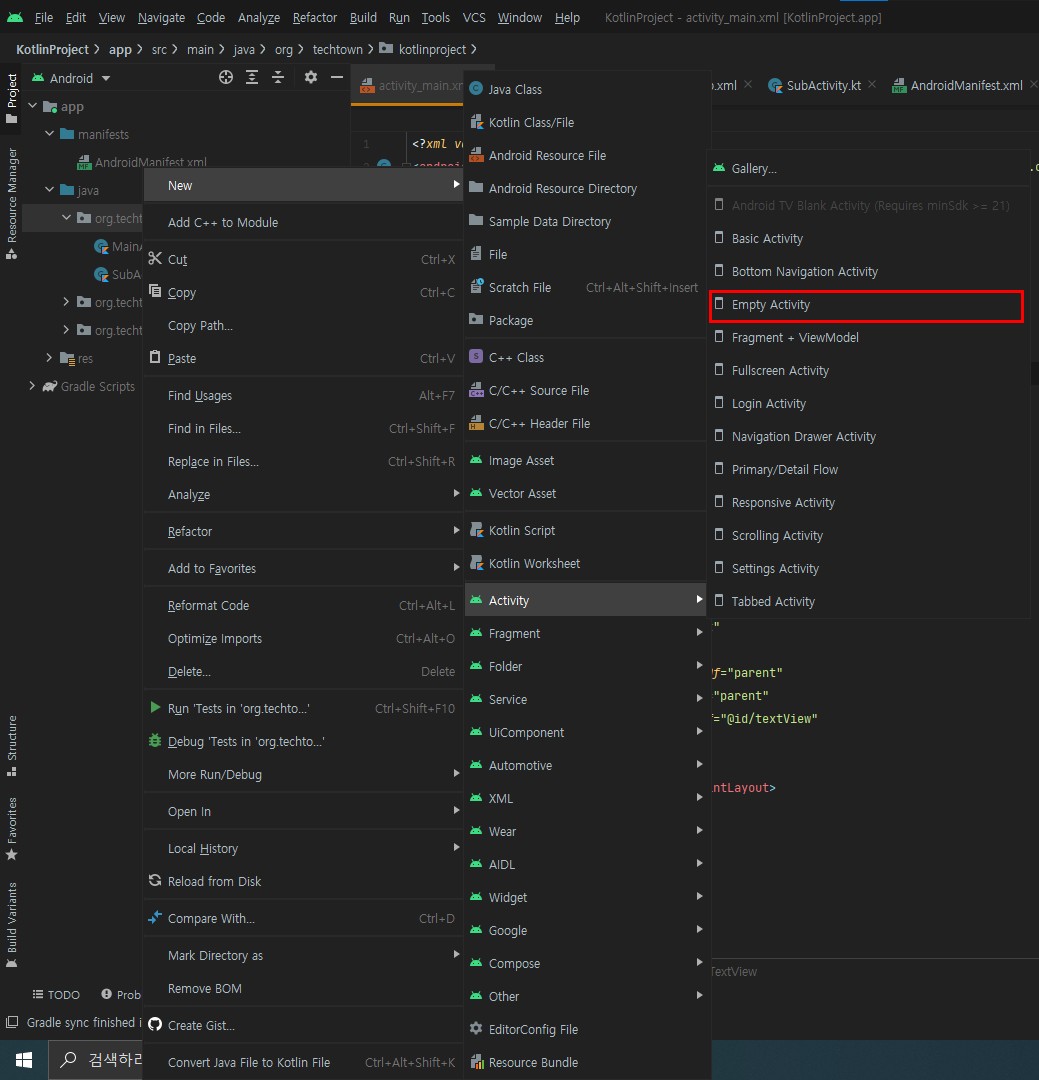This screenshot has height=1080, width=1039.
Task: Open the Refactor submenu in context menu
Action: pos(303,531)
